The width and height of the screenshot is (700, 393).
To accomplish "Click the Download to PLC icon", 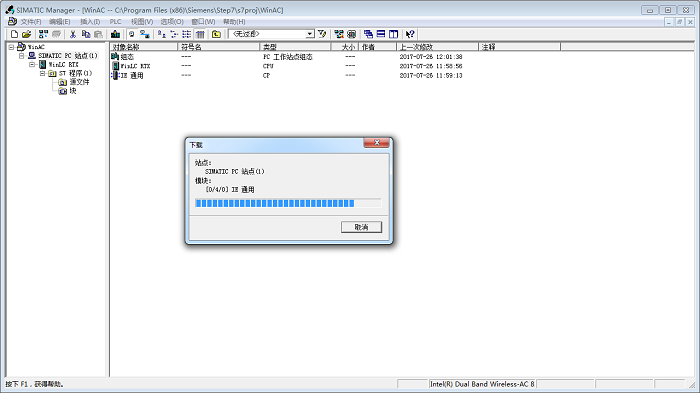I will click(x=116, y=34).
